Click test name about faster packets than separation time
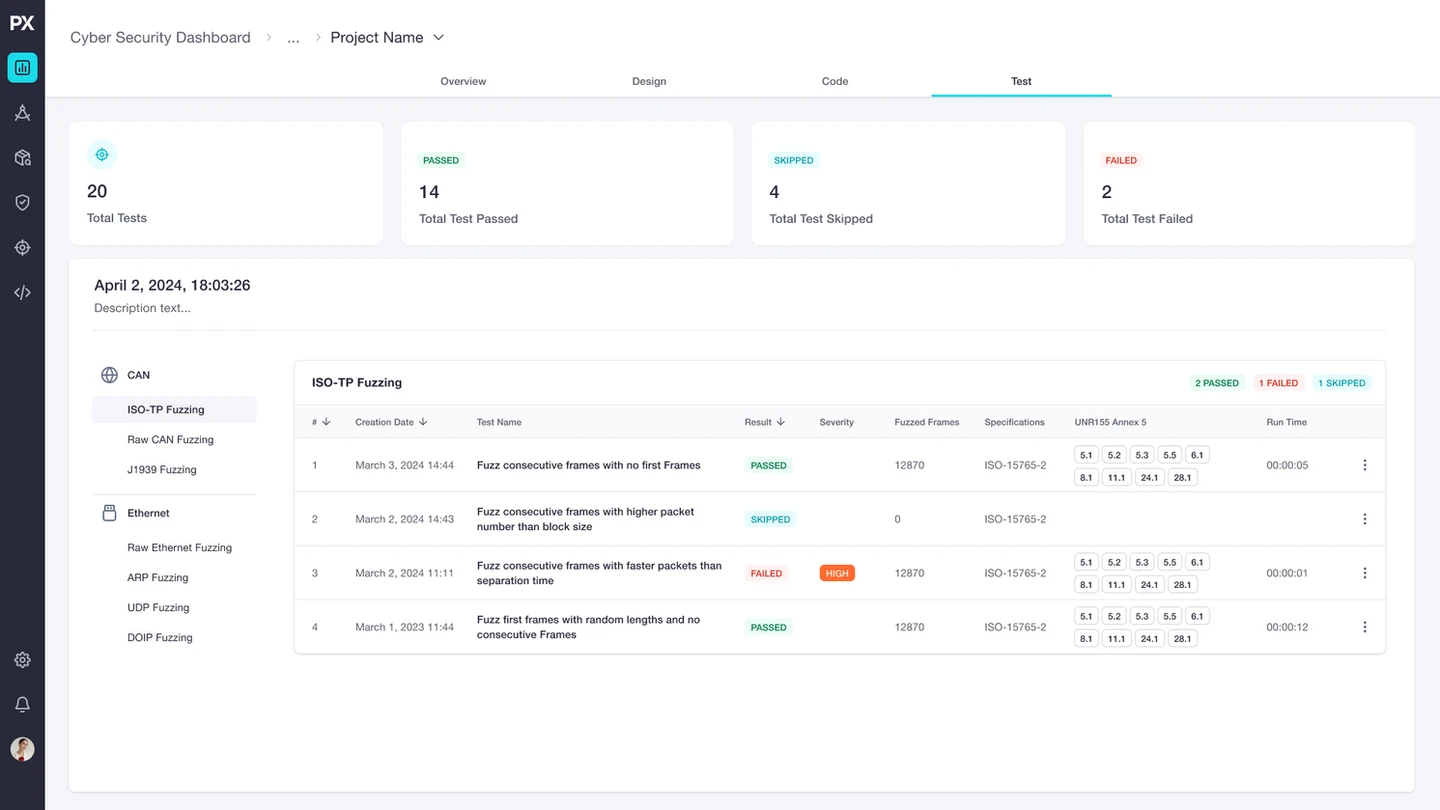The width and height of the screenshot is (1440, 810). (599, 573)
